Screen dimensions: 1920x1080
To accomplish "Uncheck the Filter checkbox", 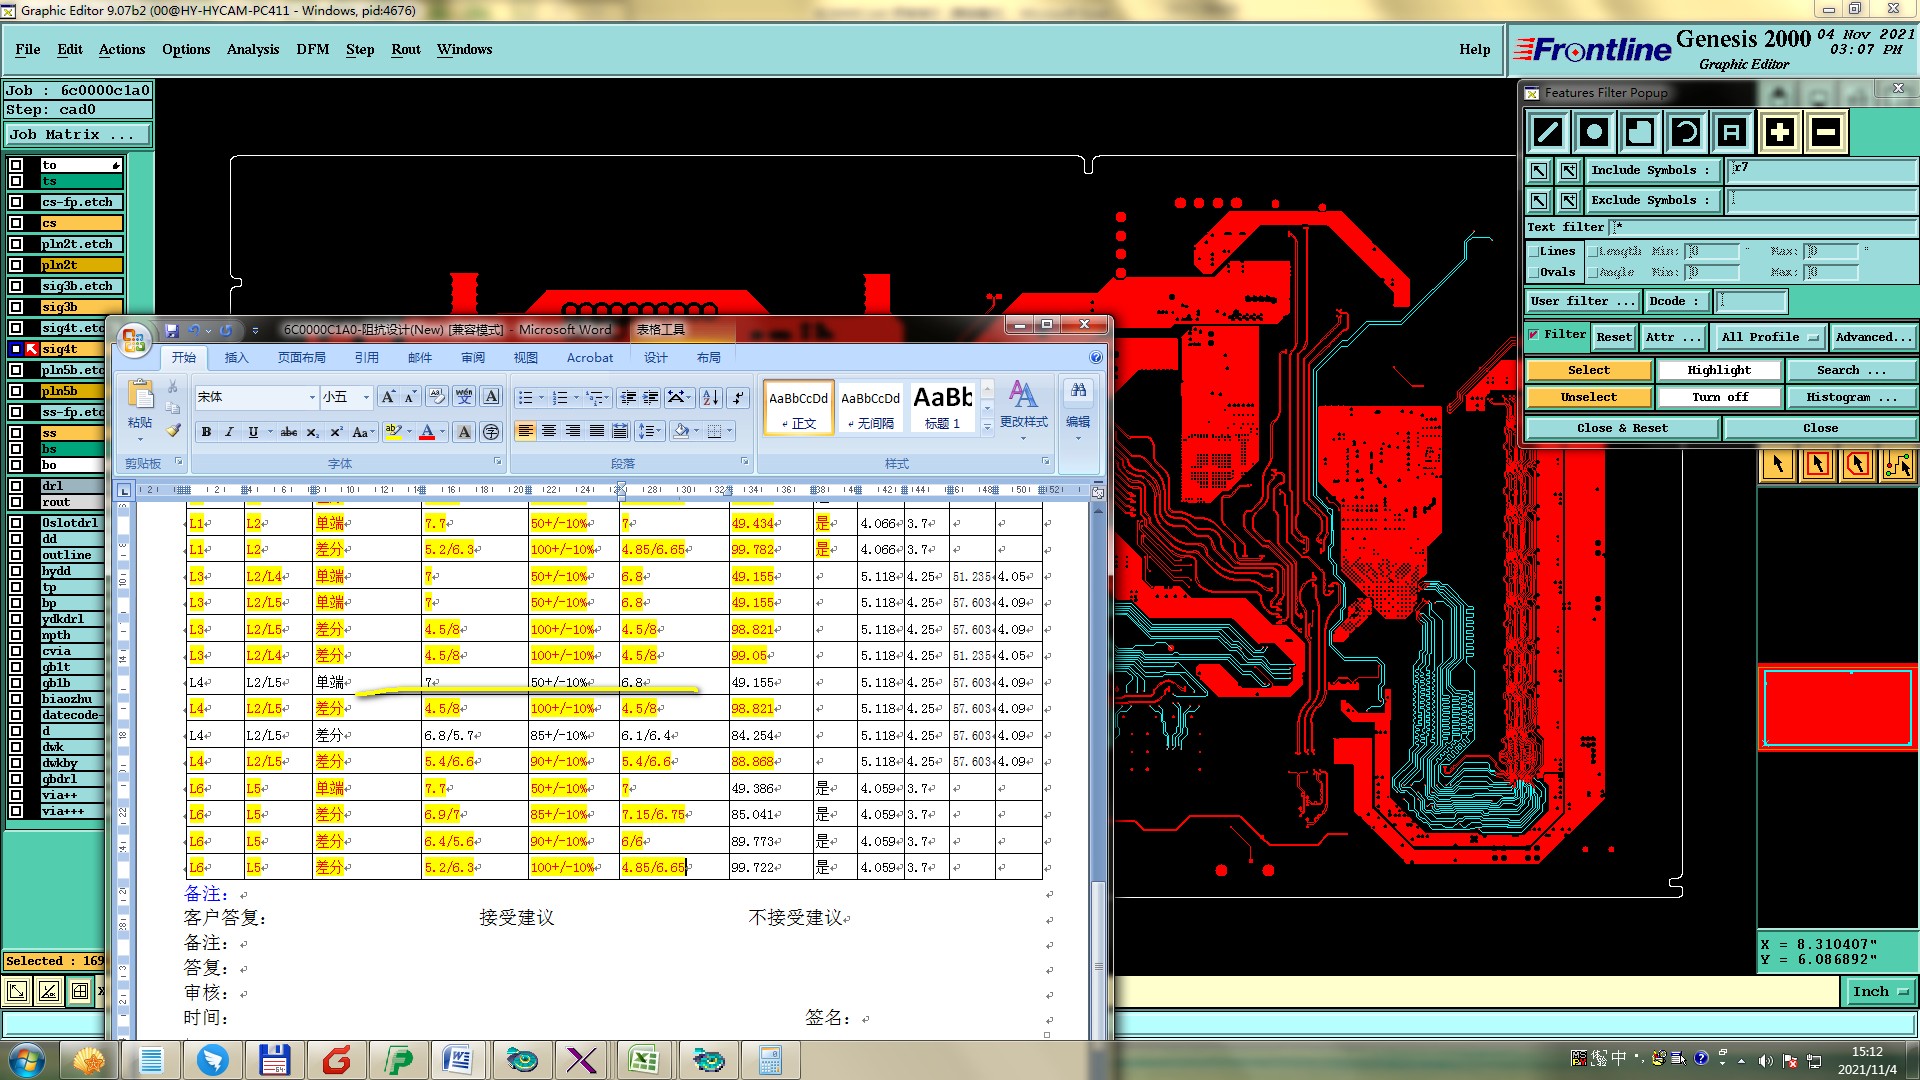I will pyautogui.click(x=1534, y=336).
